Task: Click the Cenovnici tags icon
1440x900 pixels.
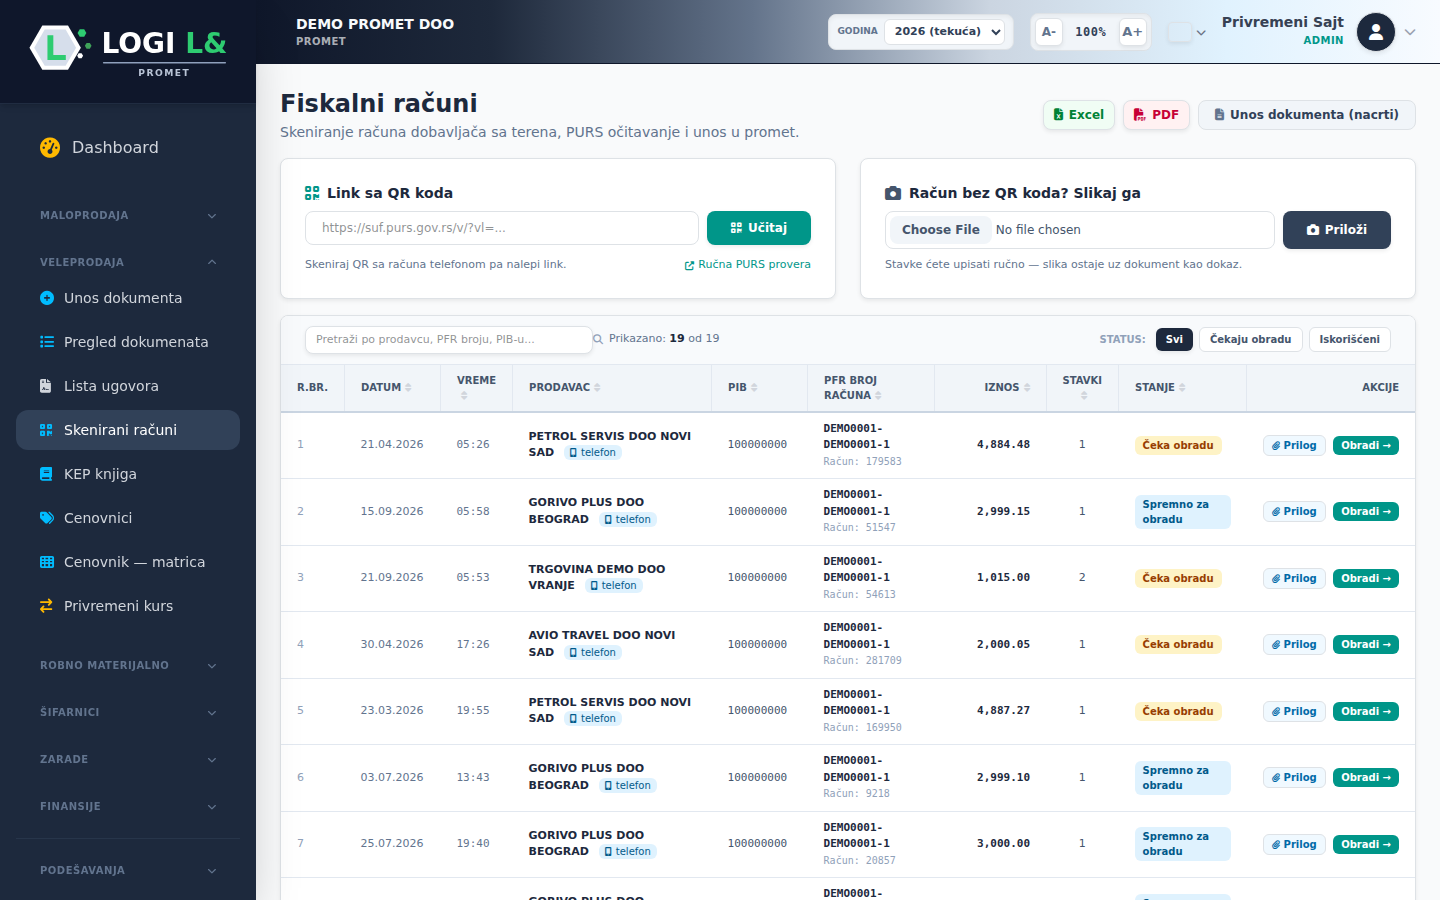Action: coord(46,518)
